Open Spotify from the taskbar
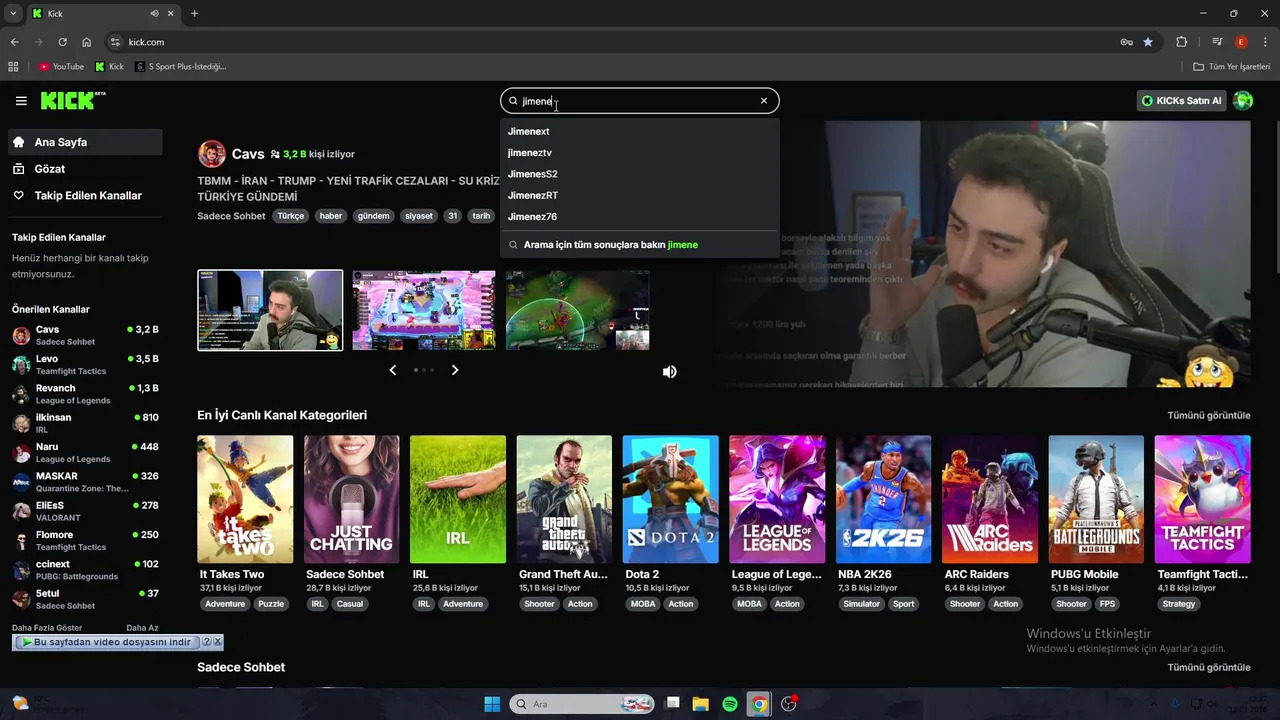Image resolution: width=1280 pixels, height=720 pixels. tap(730, 704)
